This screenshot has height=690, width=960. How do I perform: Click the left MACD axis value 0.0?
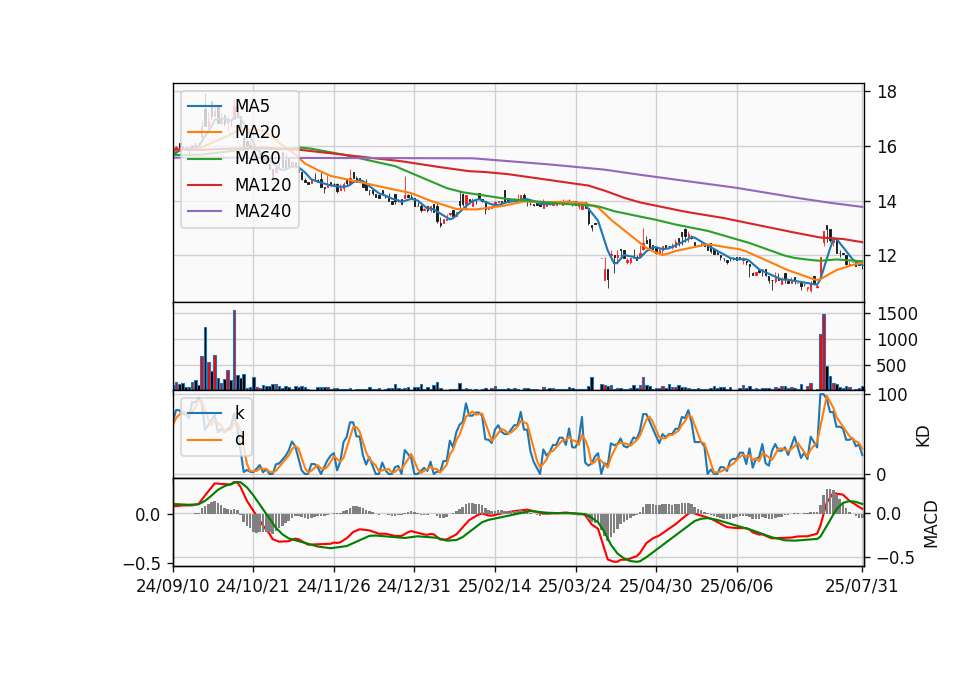(148, 515)
